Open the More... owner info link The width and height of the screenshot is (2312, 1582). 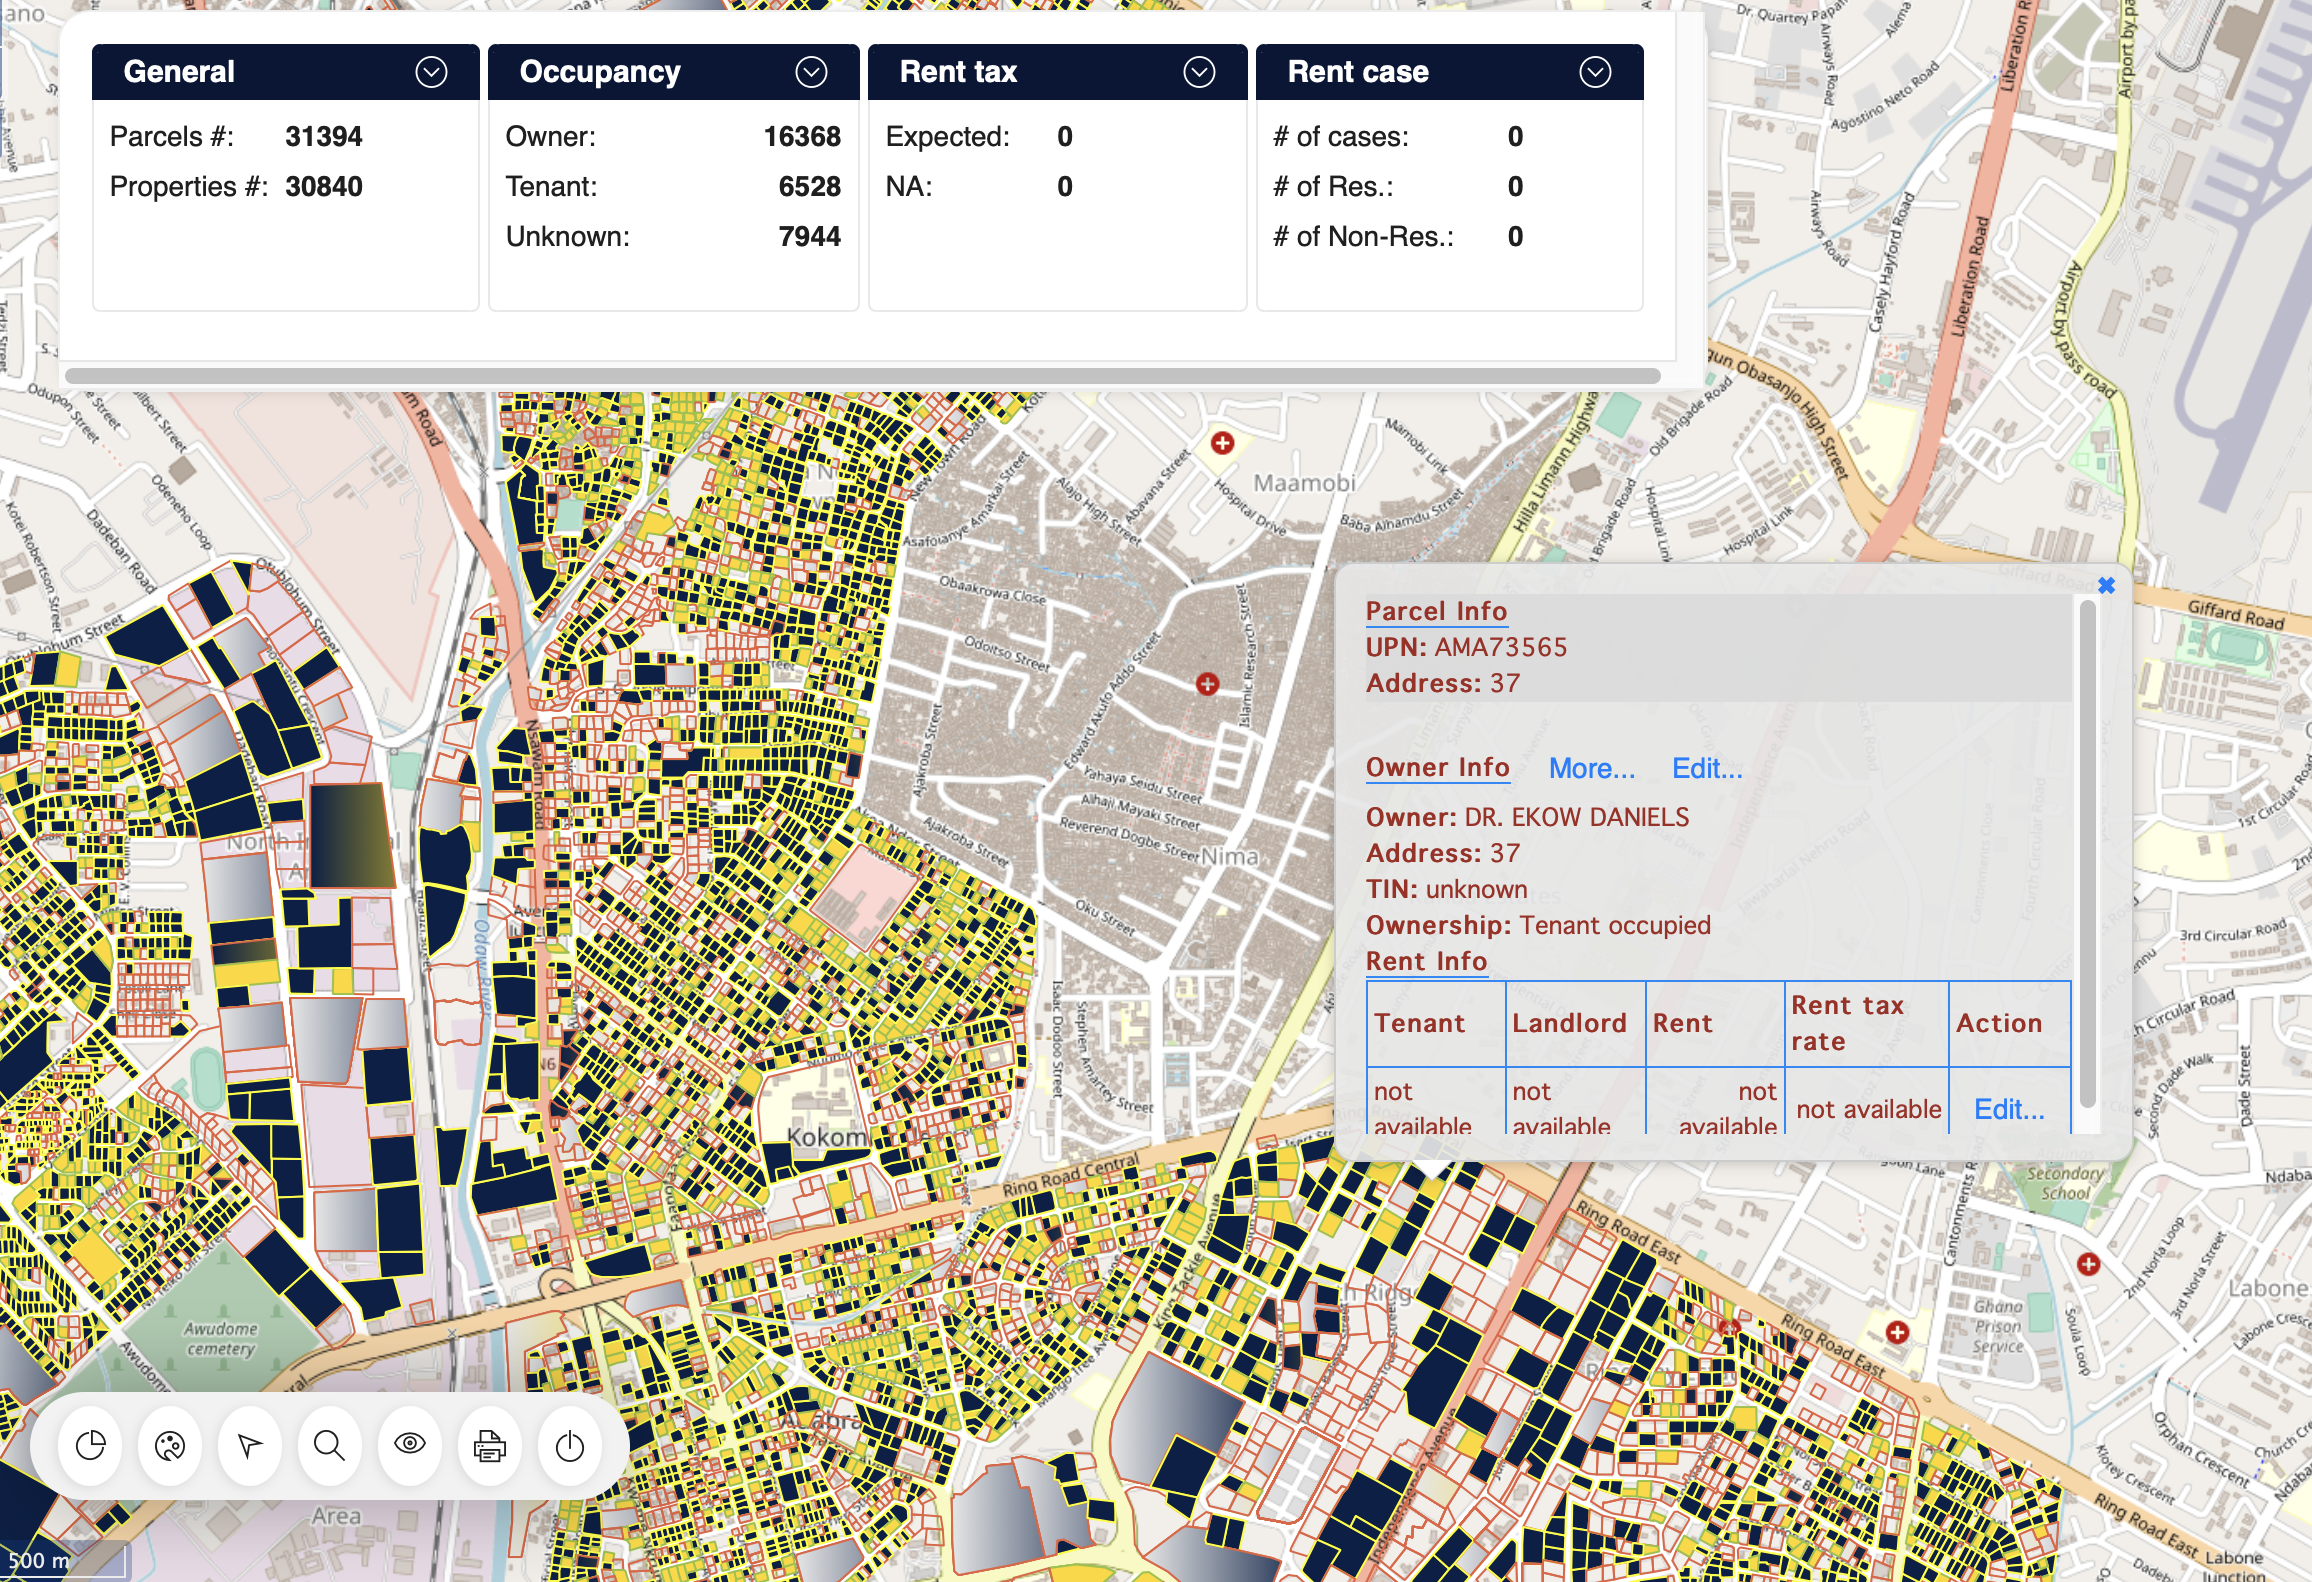1591,768
